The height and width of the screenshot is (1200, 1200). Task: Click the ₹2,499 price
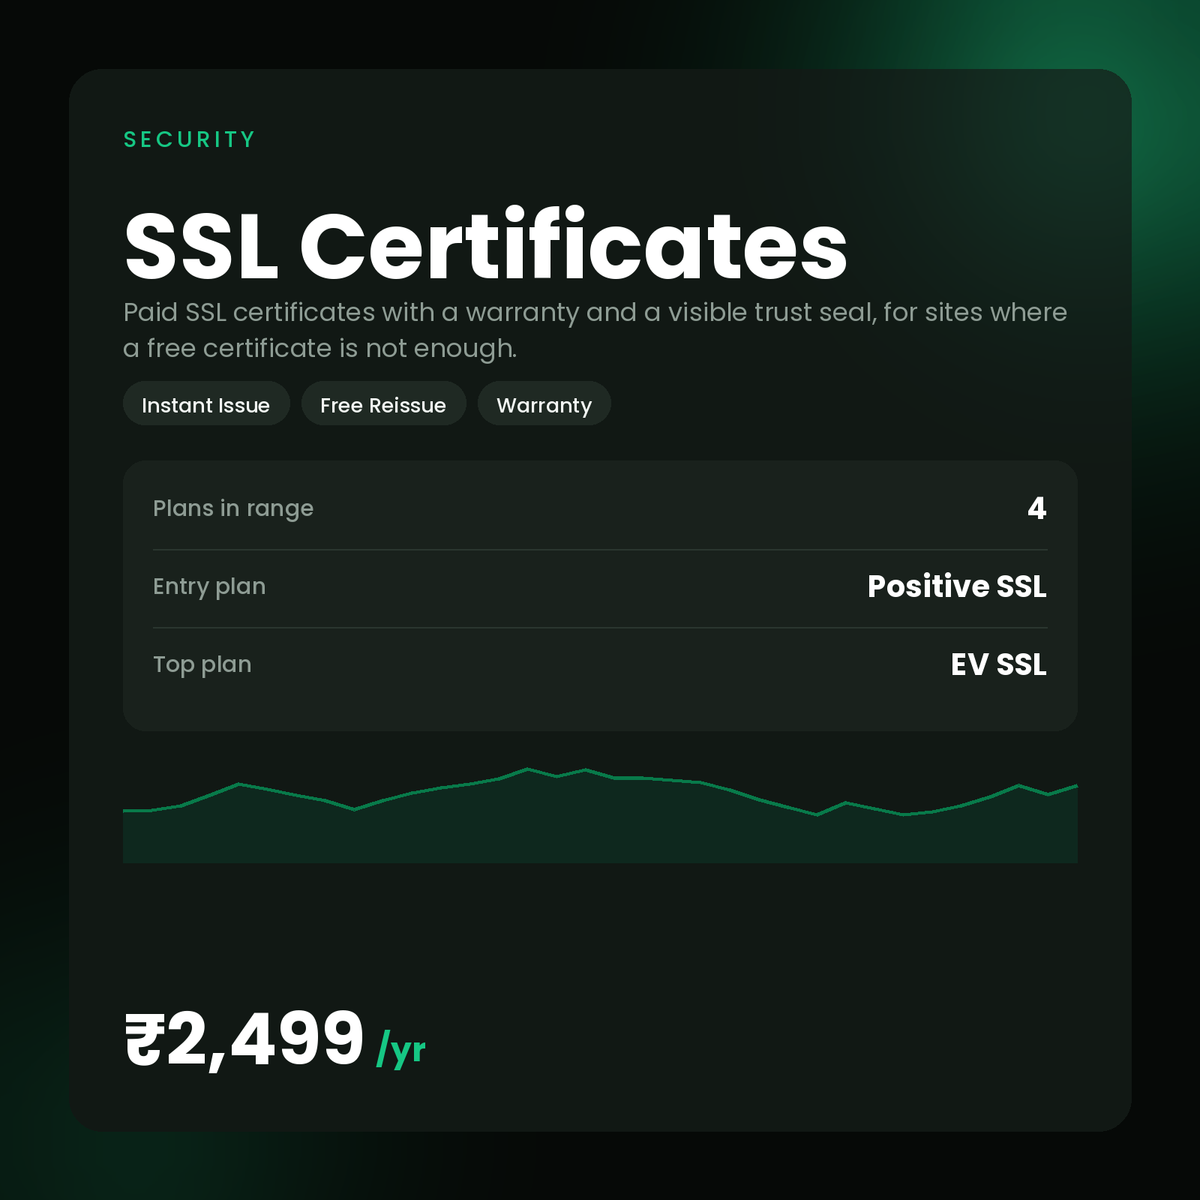(244, 1039)
